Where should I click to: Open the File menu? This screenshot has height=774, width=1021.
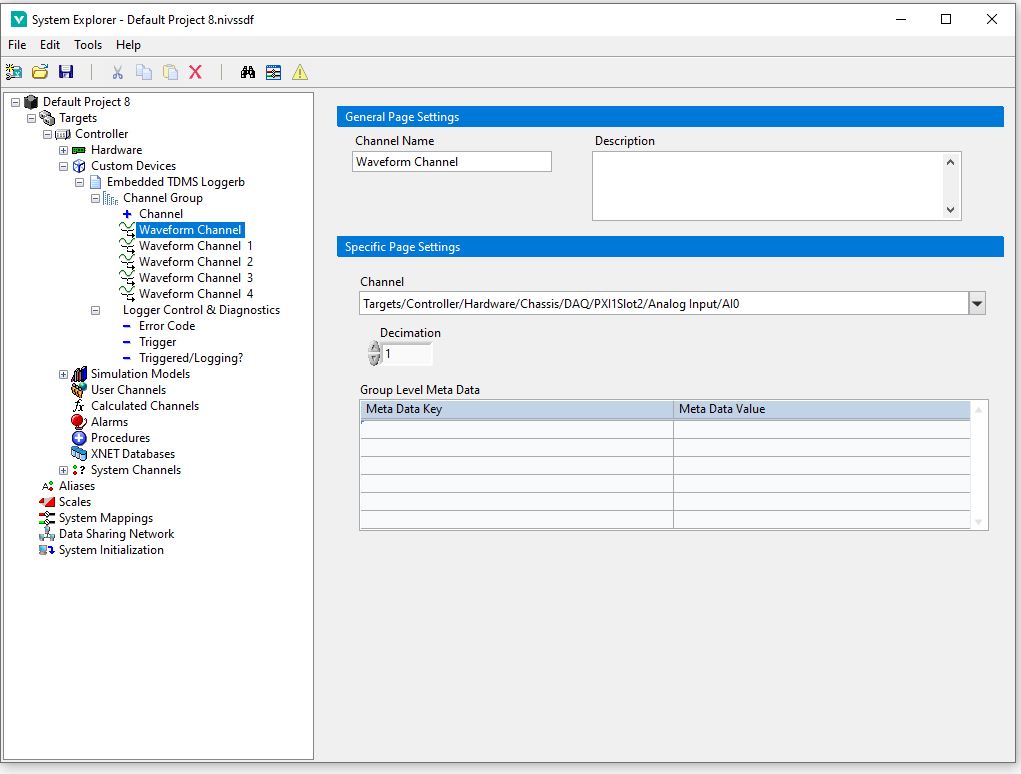tap(17, 45)
